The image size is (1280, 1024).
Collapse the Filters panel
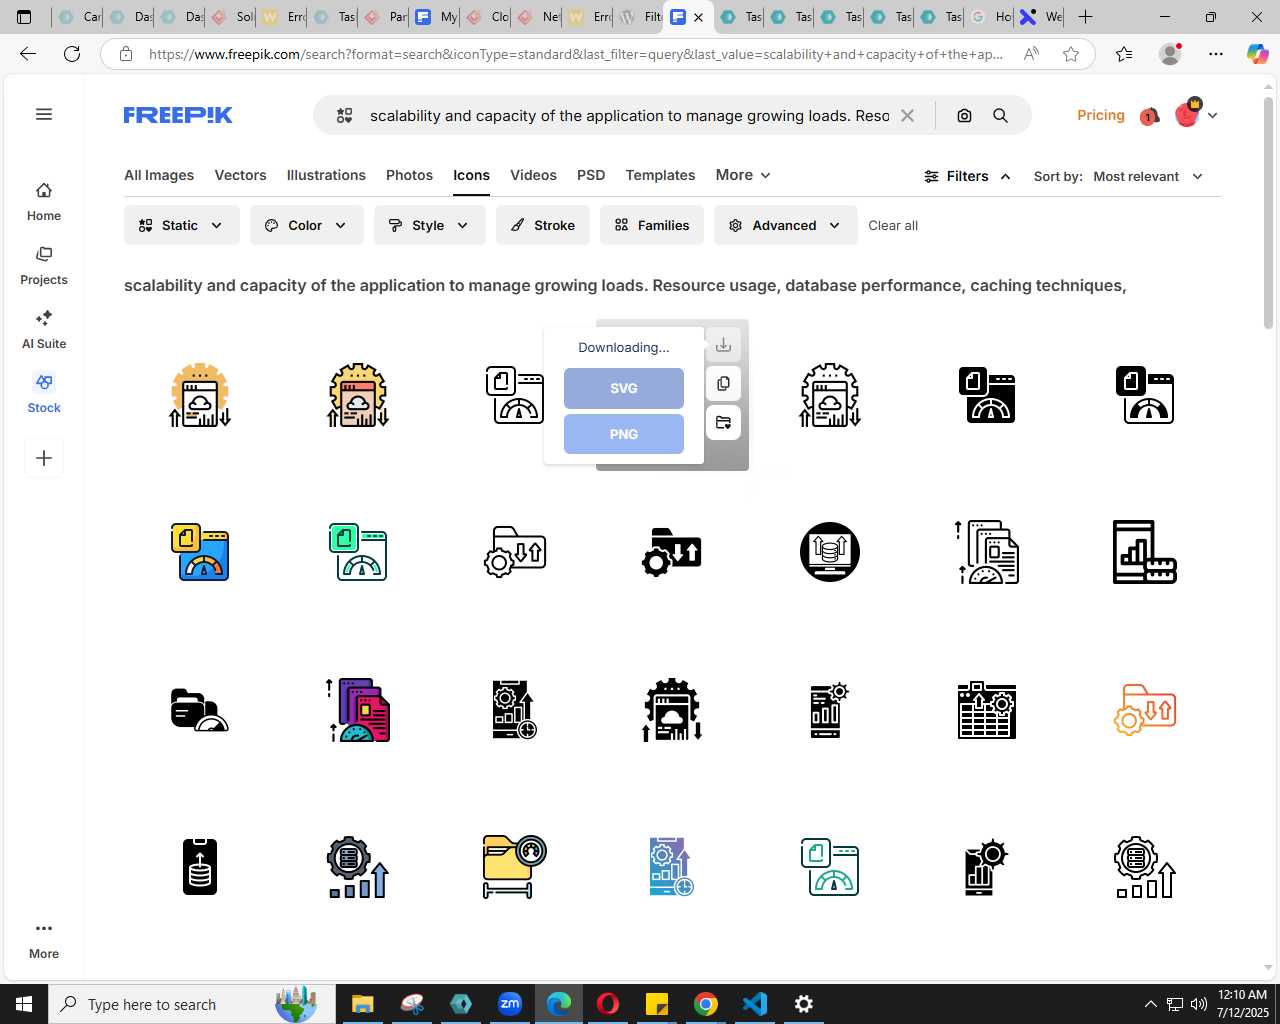pyautogui.click(x=967, y=176)
